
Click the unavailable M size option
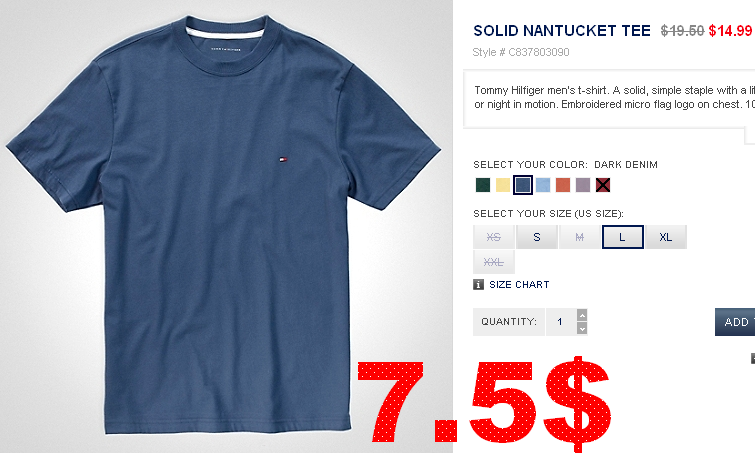click(x=580, y=237)
